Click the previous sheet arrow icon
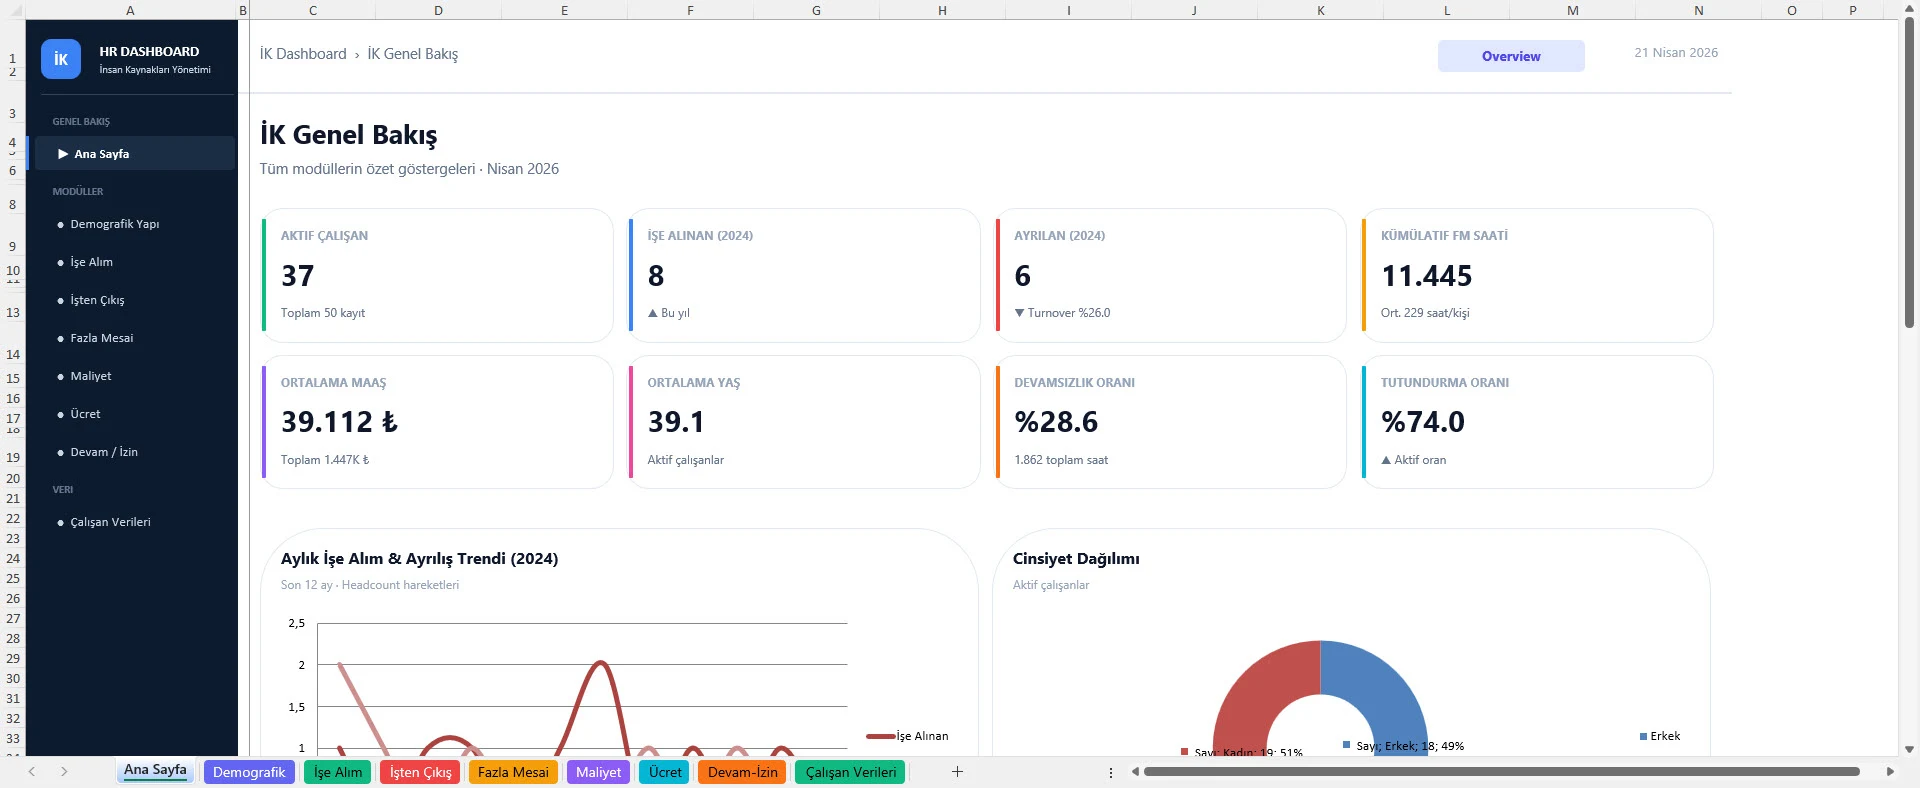This screenshot has height=788, width=1920. point(32,771)
